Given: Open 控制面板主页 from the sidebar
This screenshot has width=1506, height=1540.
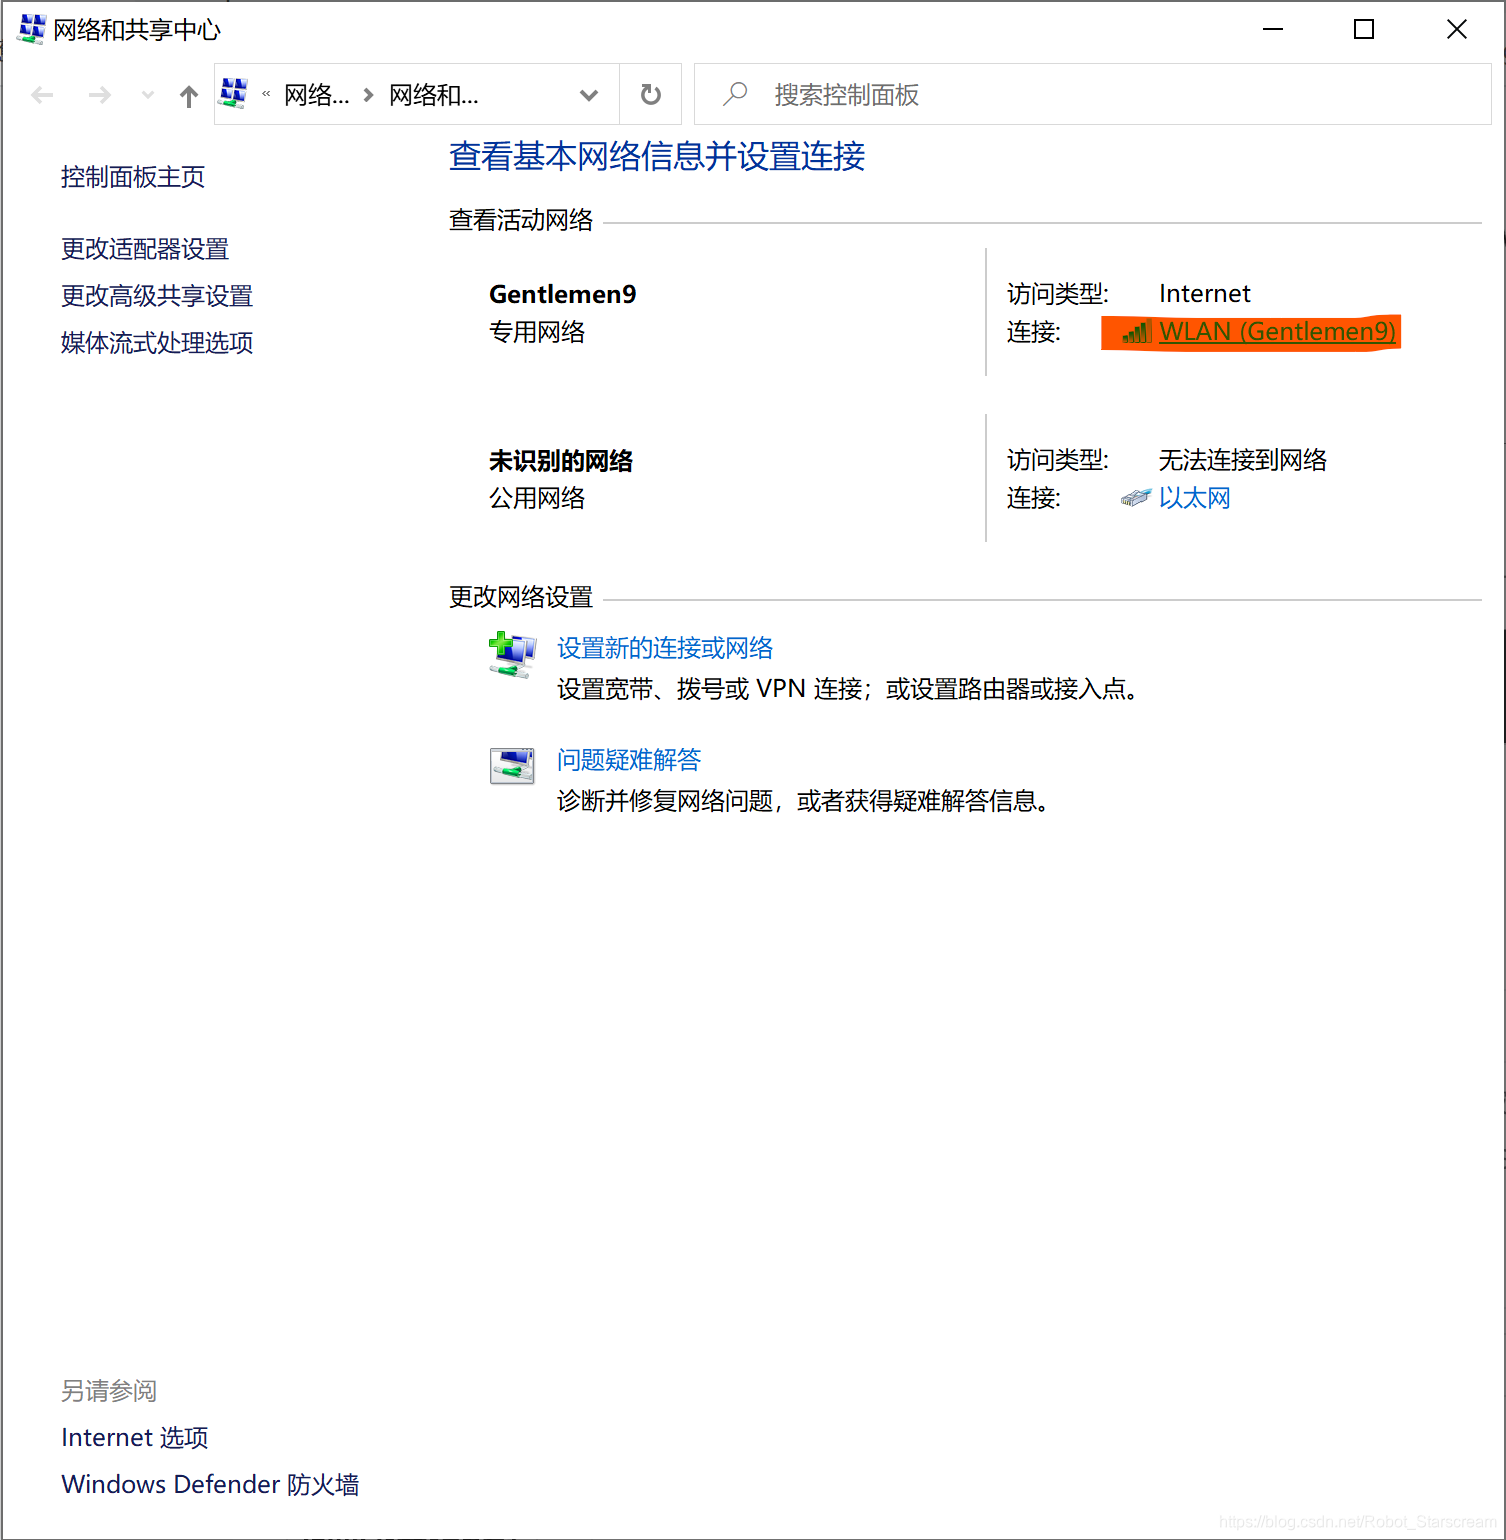Looking at the screenshot, I should pos(132,176).
